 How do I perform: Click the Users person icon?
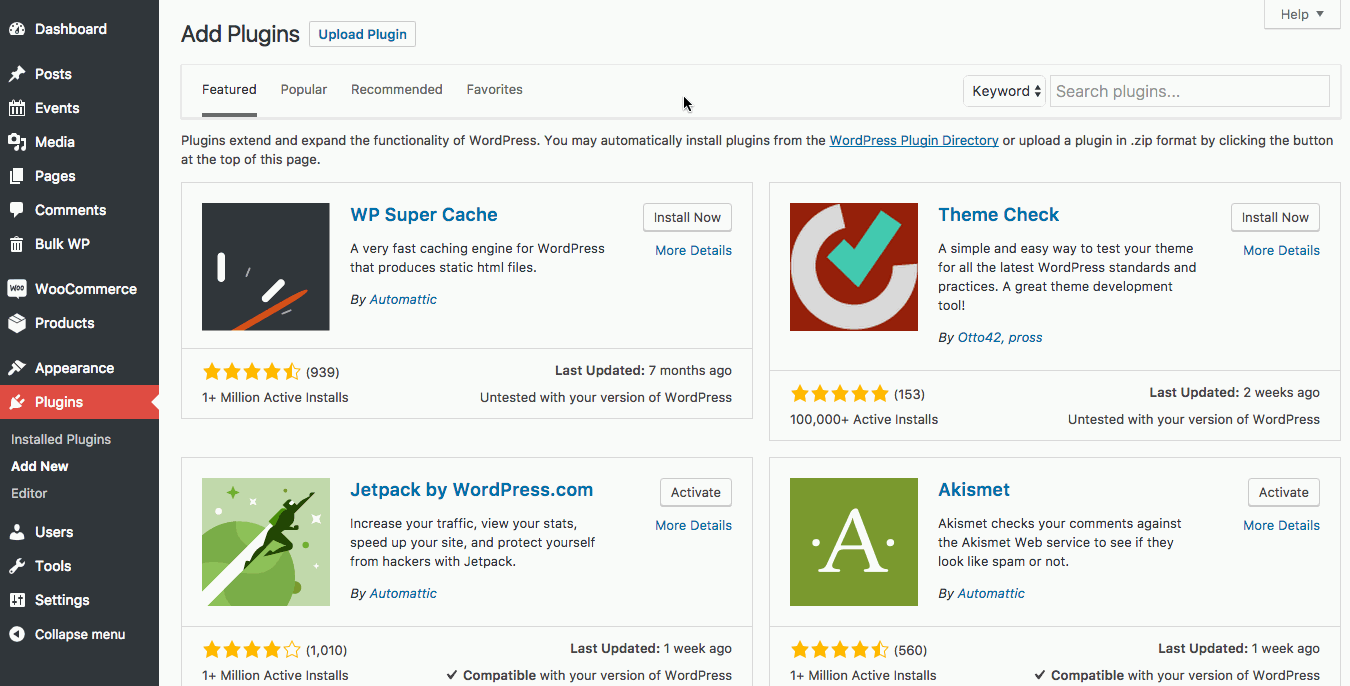(x=17, y=532)
